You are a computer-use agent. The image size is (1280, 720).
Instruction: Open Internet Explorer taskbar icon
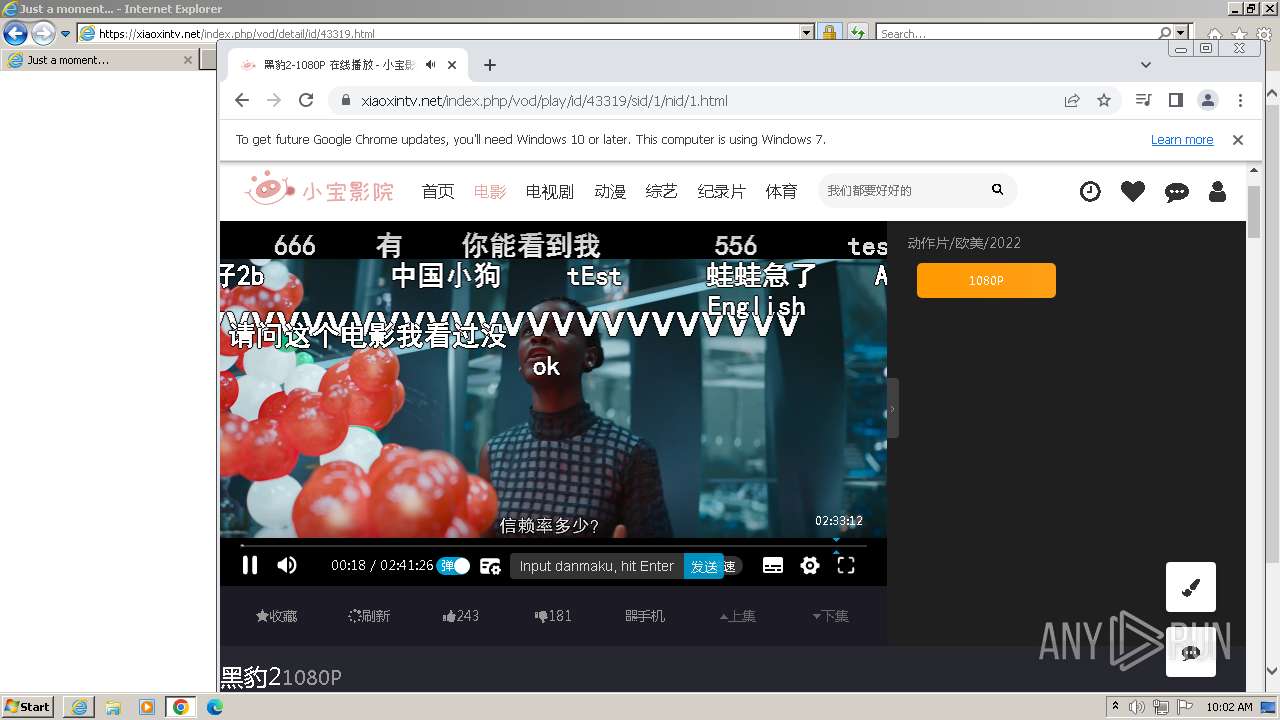point(79,707)
